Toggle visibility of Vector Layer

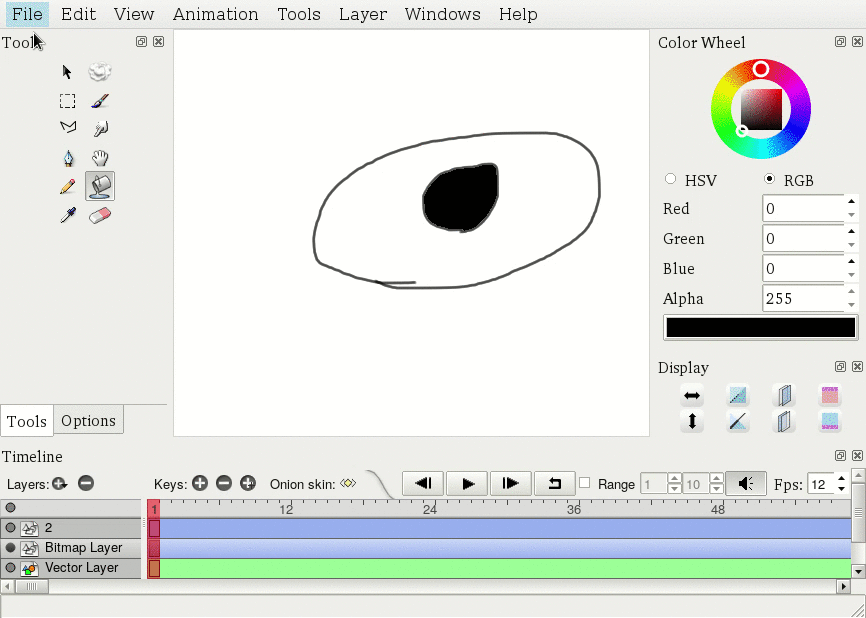coord(10,568)
